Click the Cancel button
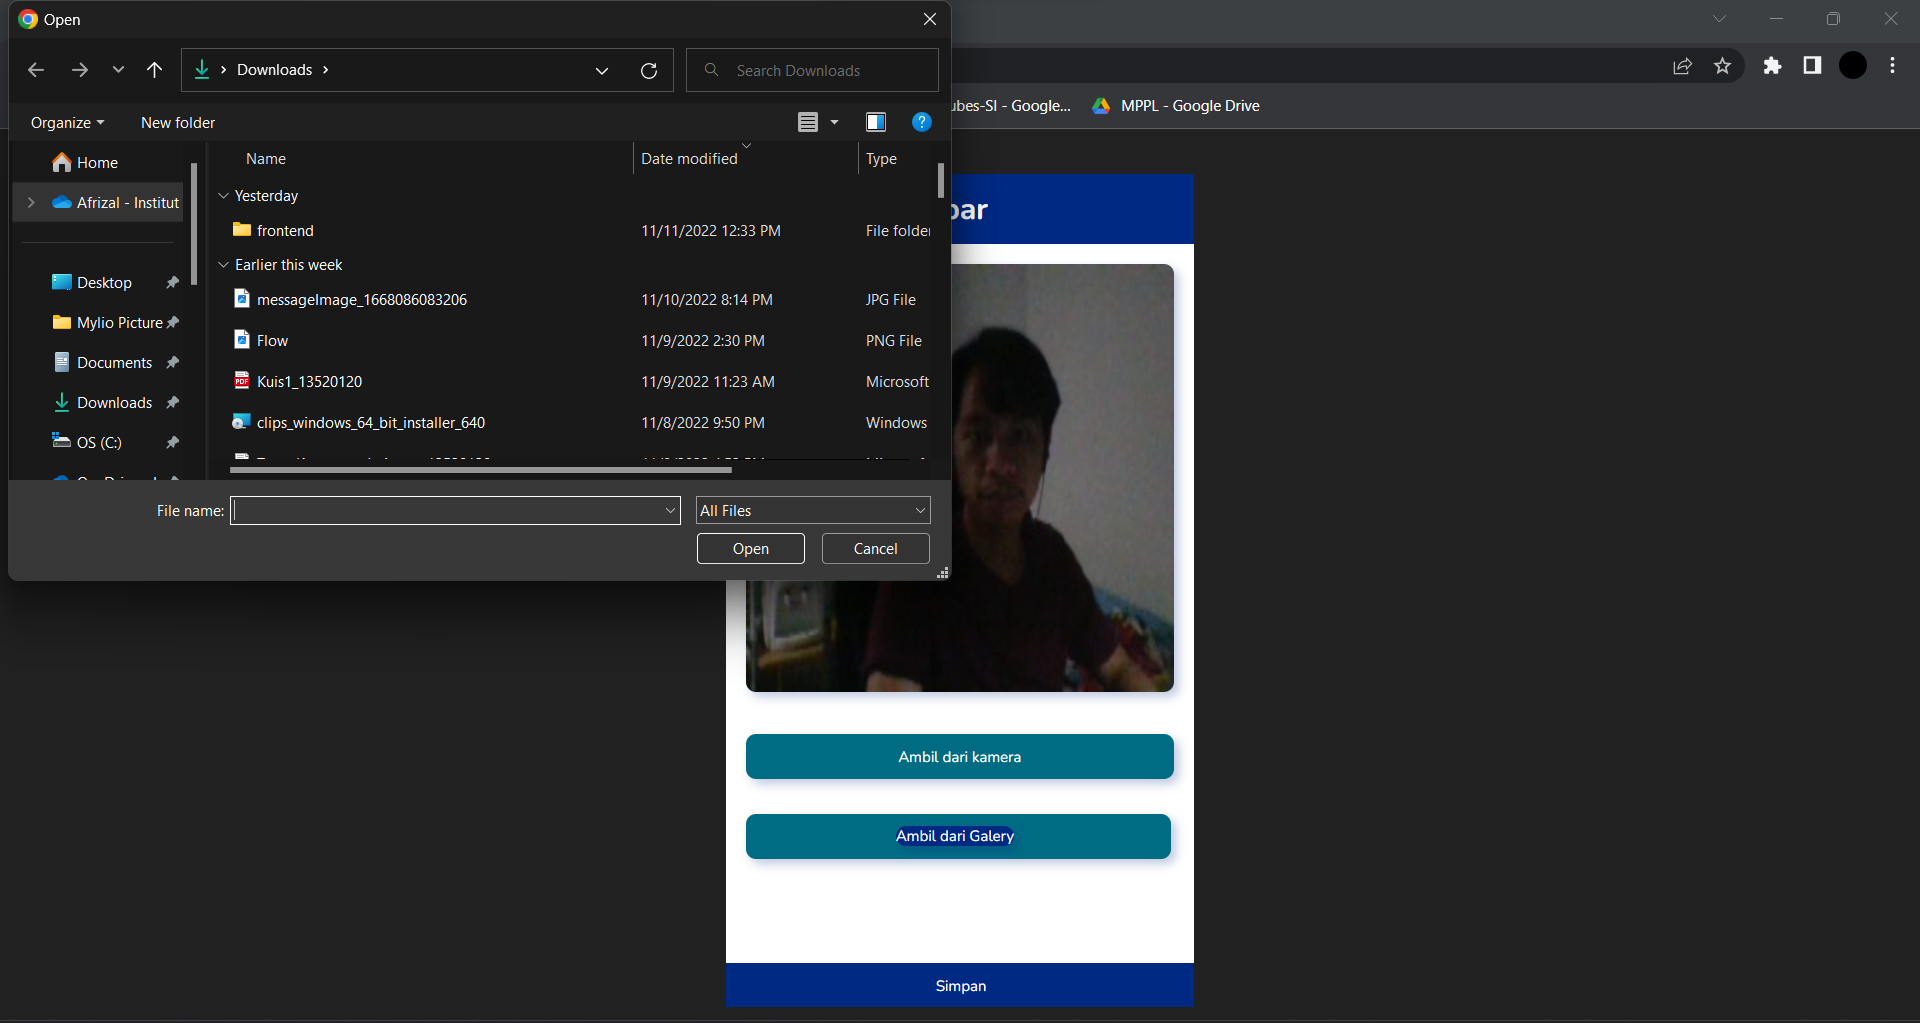The width and height of the screenshot is (1920, 1023). [875, 548]
